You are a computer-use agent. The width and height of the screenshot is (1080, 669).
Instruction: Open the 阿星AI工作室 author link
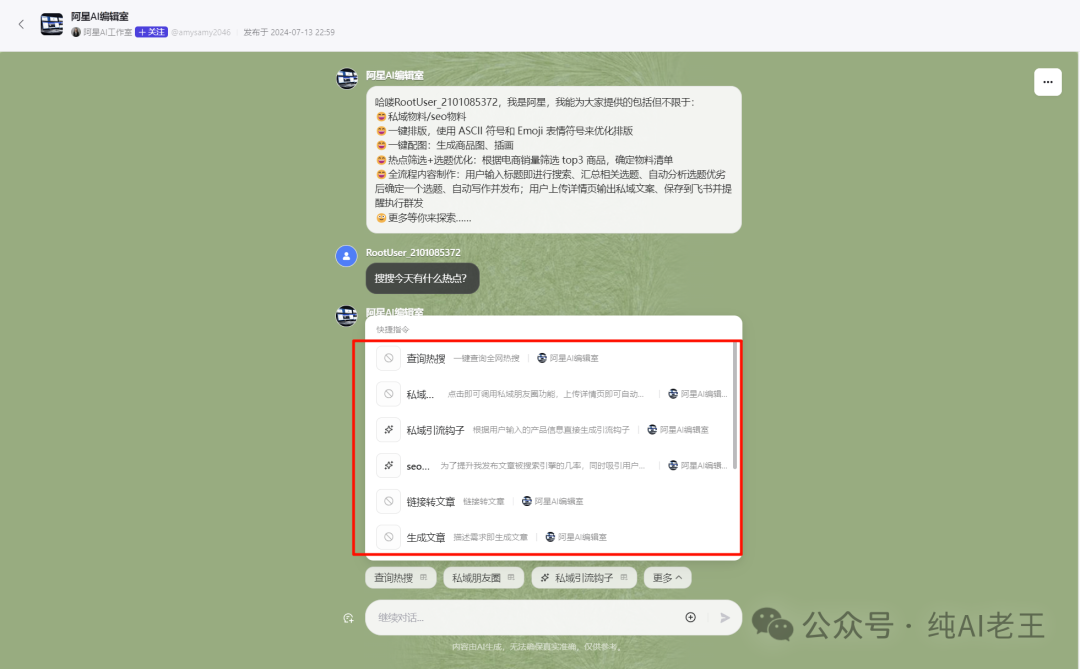[107, 32]
